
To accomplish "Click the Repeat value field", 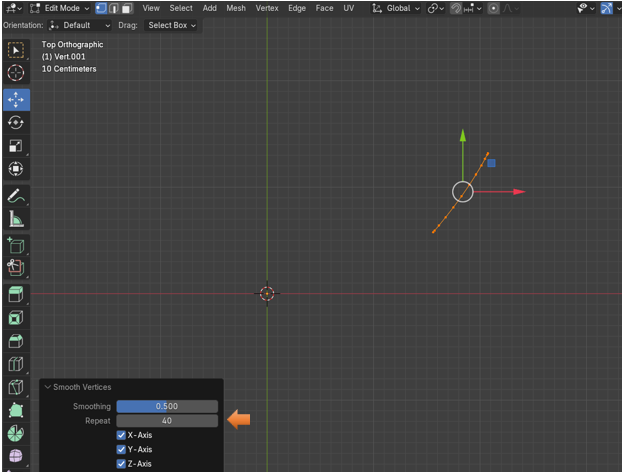I will (x=167, y=421).
